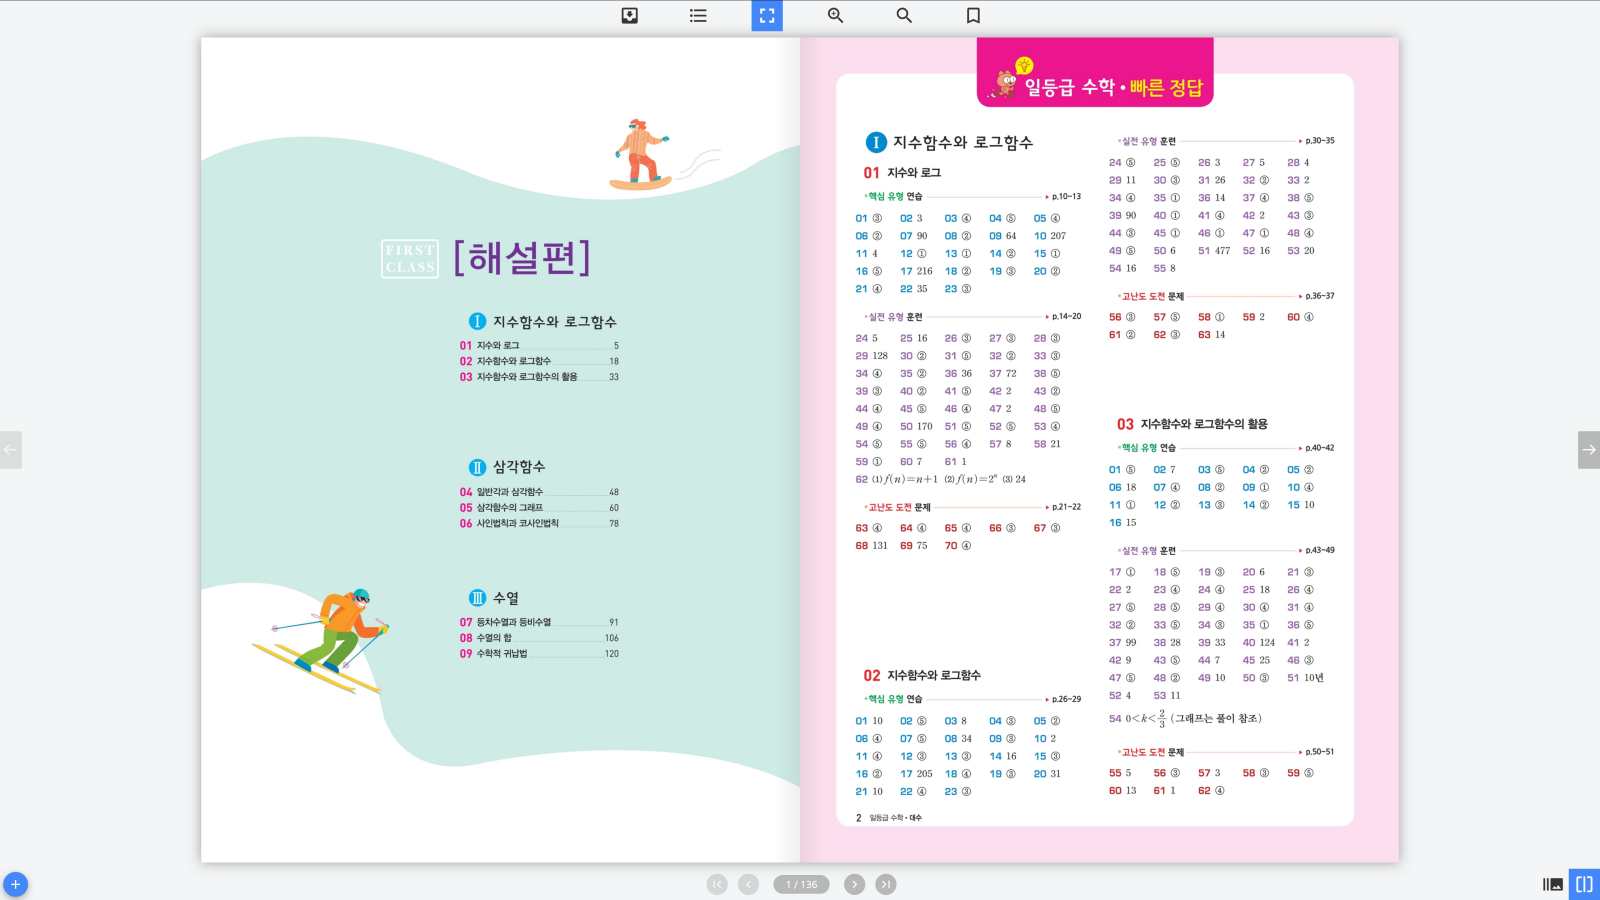Image resolution: width=1600 pixels, height=900 pixels.
Task: Toggle fullscreen mode icon
Action: click(x=766, y=15)
